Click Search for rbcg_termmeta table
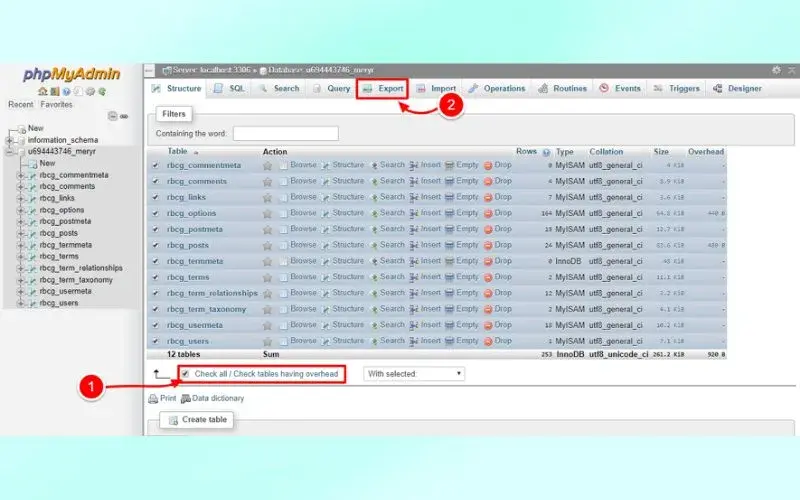The width and height of the screenshot is (800, 500). (x=387, y=261)
